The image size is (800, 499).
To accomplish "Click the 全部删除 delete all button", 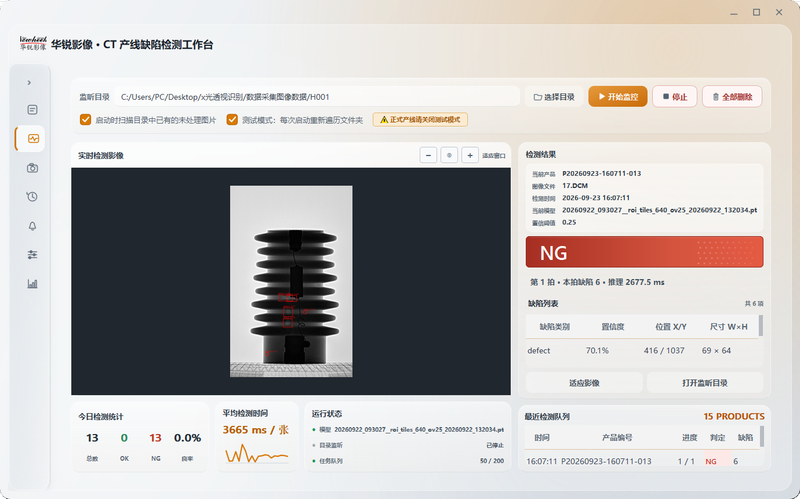I will 732,97.
